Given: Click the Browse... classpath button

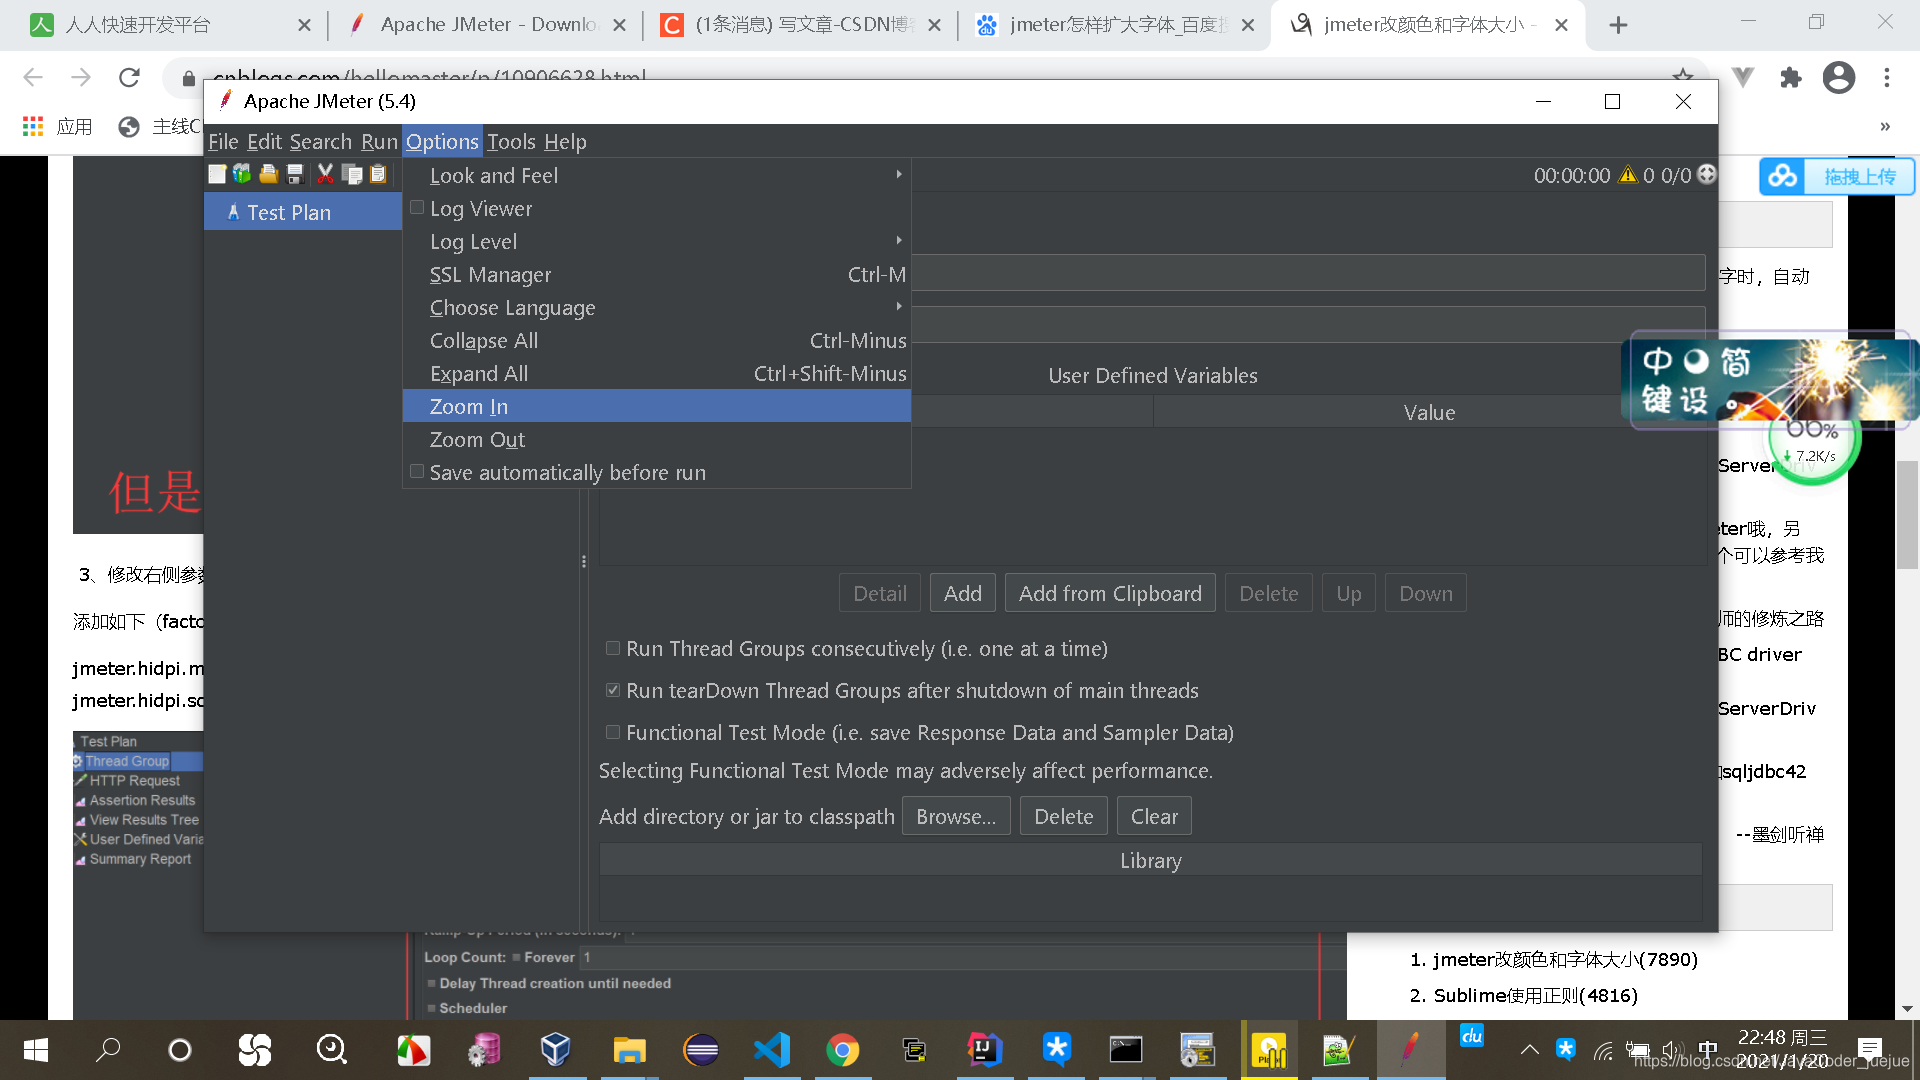Looking at the screenshot, I should tap(956, 817).
